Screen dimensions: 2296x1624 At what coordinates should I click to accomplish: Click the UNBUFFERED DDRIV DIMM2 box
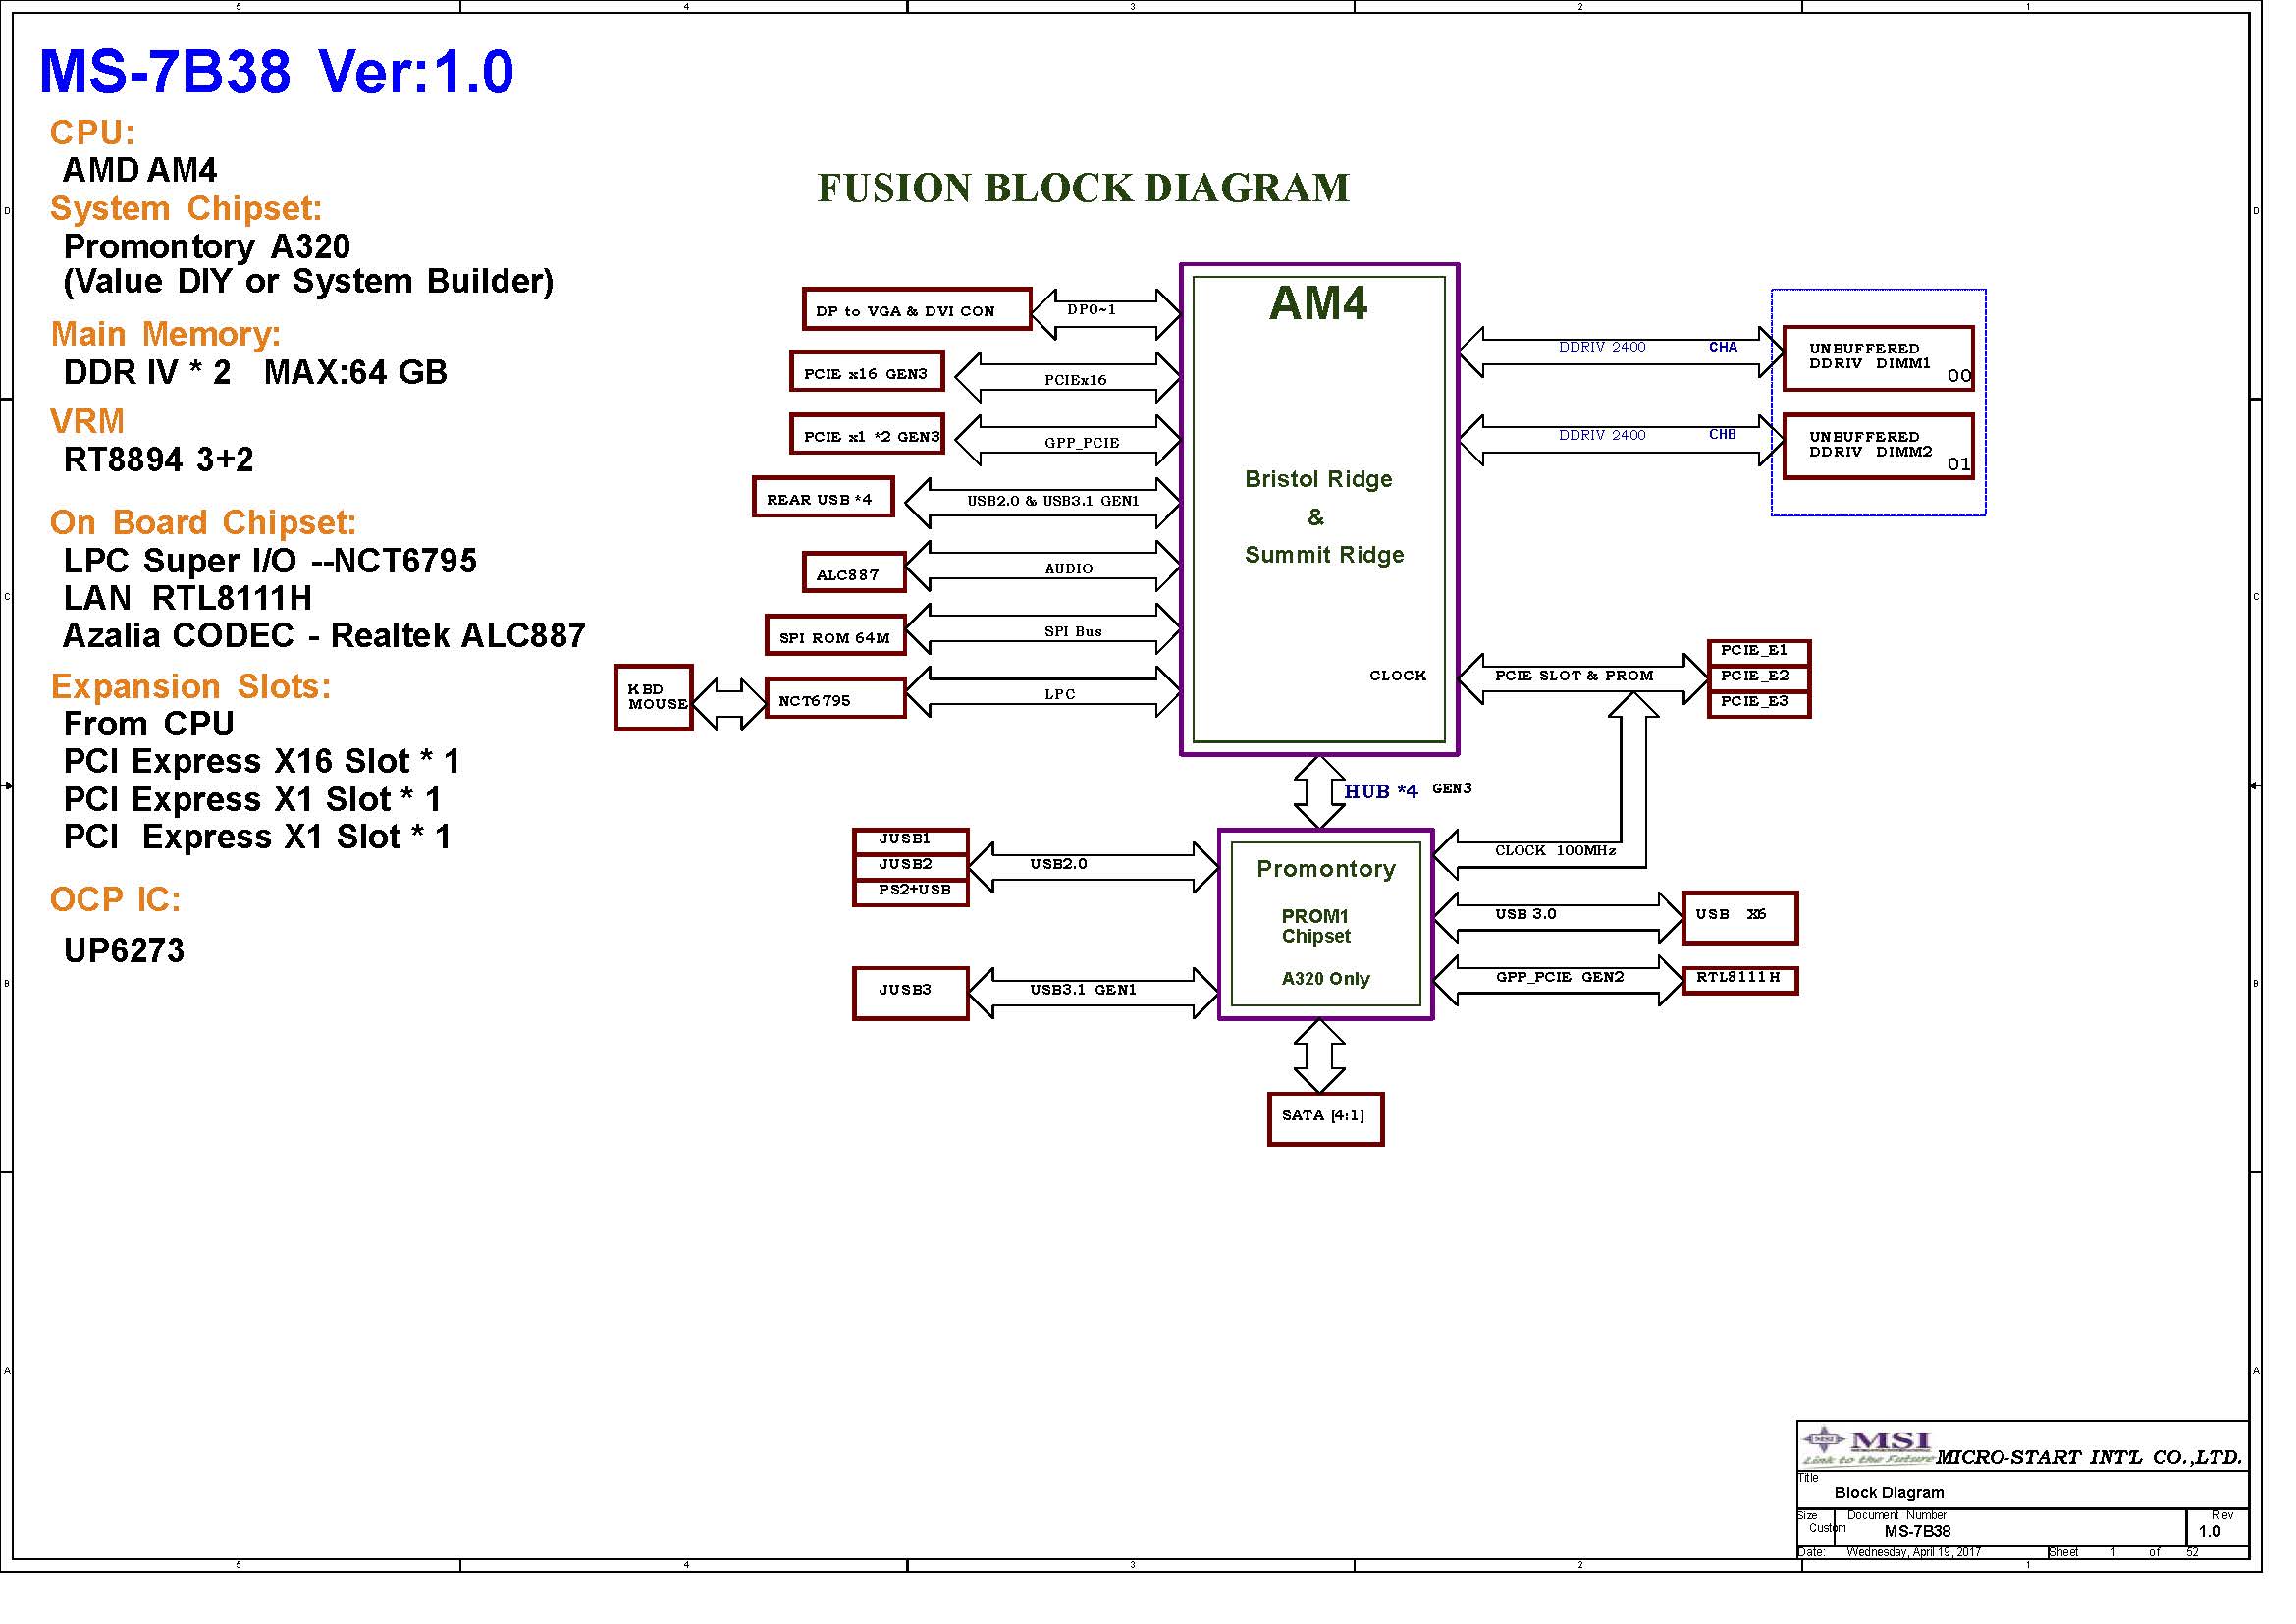coord(1878,446)
